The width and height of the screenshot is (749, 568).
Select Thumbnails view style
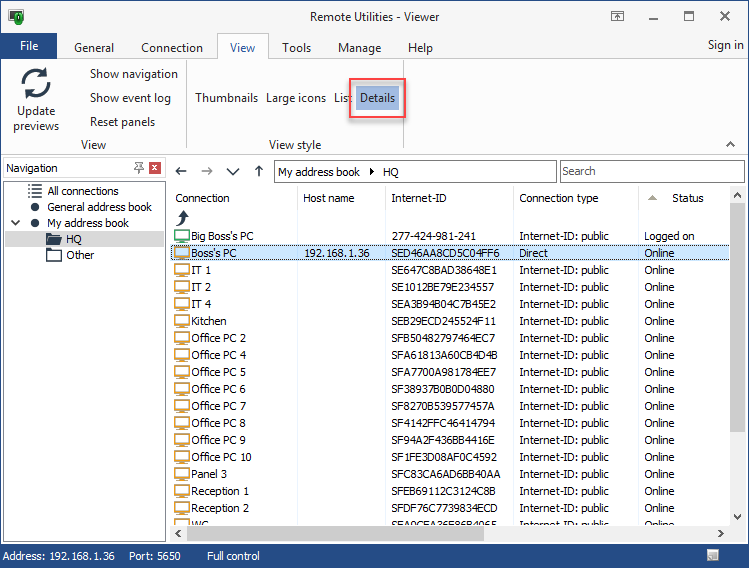[x=226, y=98]
